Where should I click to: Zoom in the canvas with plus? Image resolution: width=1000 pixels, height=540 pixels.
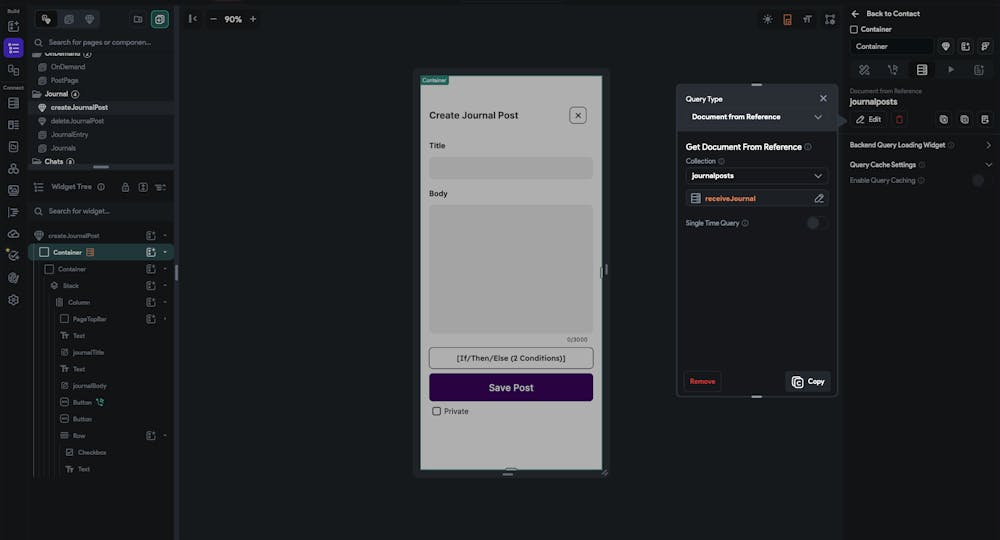click(253, 19)
